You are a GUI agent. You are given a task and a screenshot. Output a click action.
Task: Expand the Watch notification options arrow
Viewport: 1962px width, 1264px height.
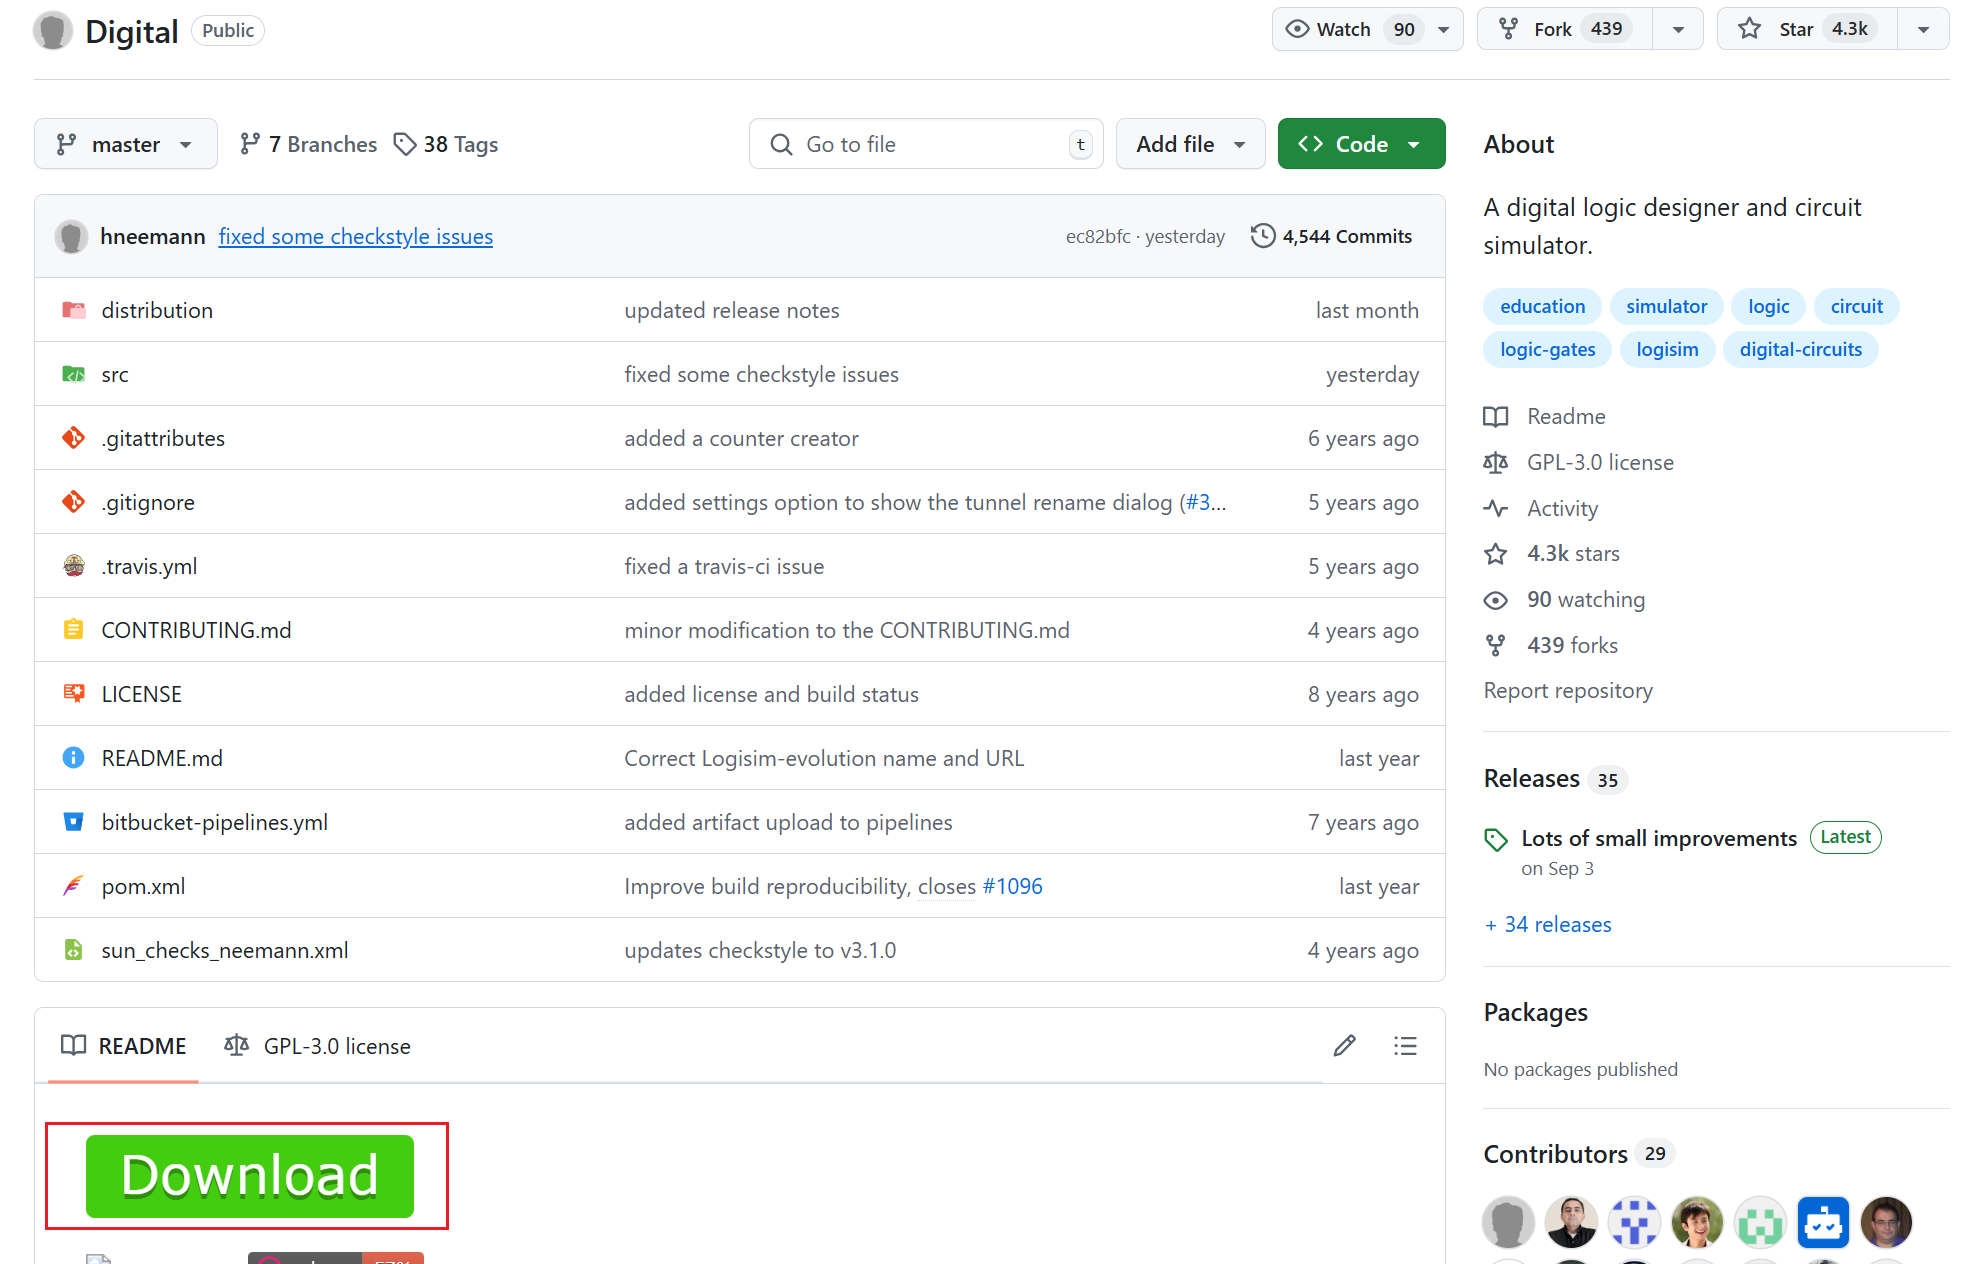[x=1444, y=29]
